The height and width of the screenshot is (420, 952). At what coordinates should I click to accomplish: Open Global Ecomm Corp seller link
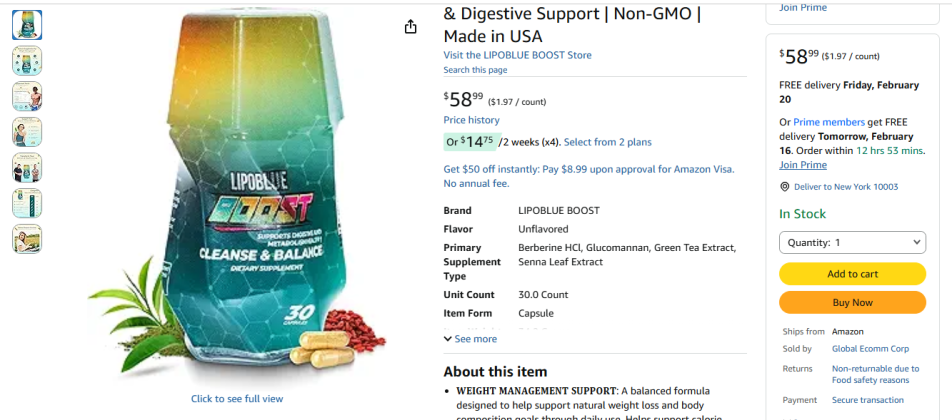click(870, 349)
